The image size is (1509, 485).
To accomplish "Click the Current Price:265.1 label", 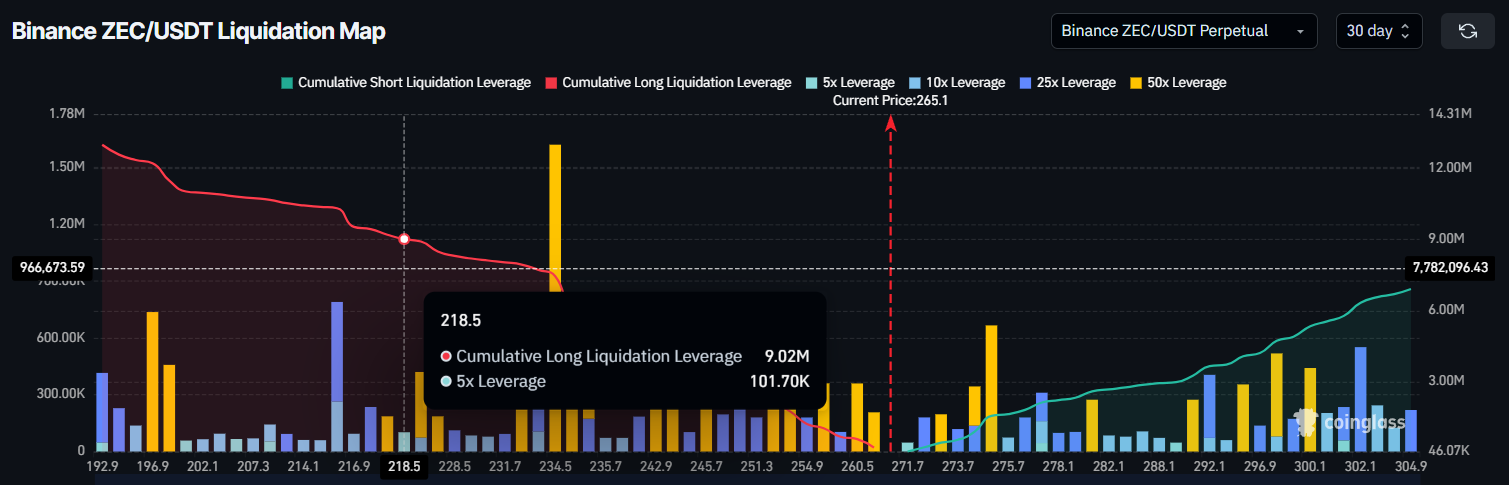I will click(890, 100).
